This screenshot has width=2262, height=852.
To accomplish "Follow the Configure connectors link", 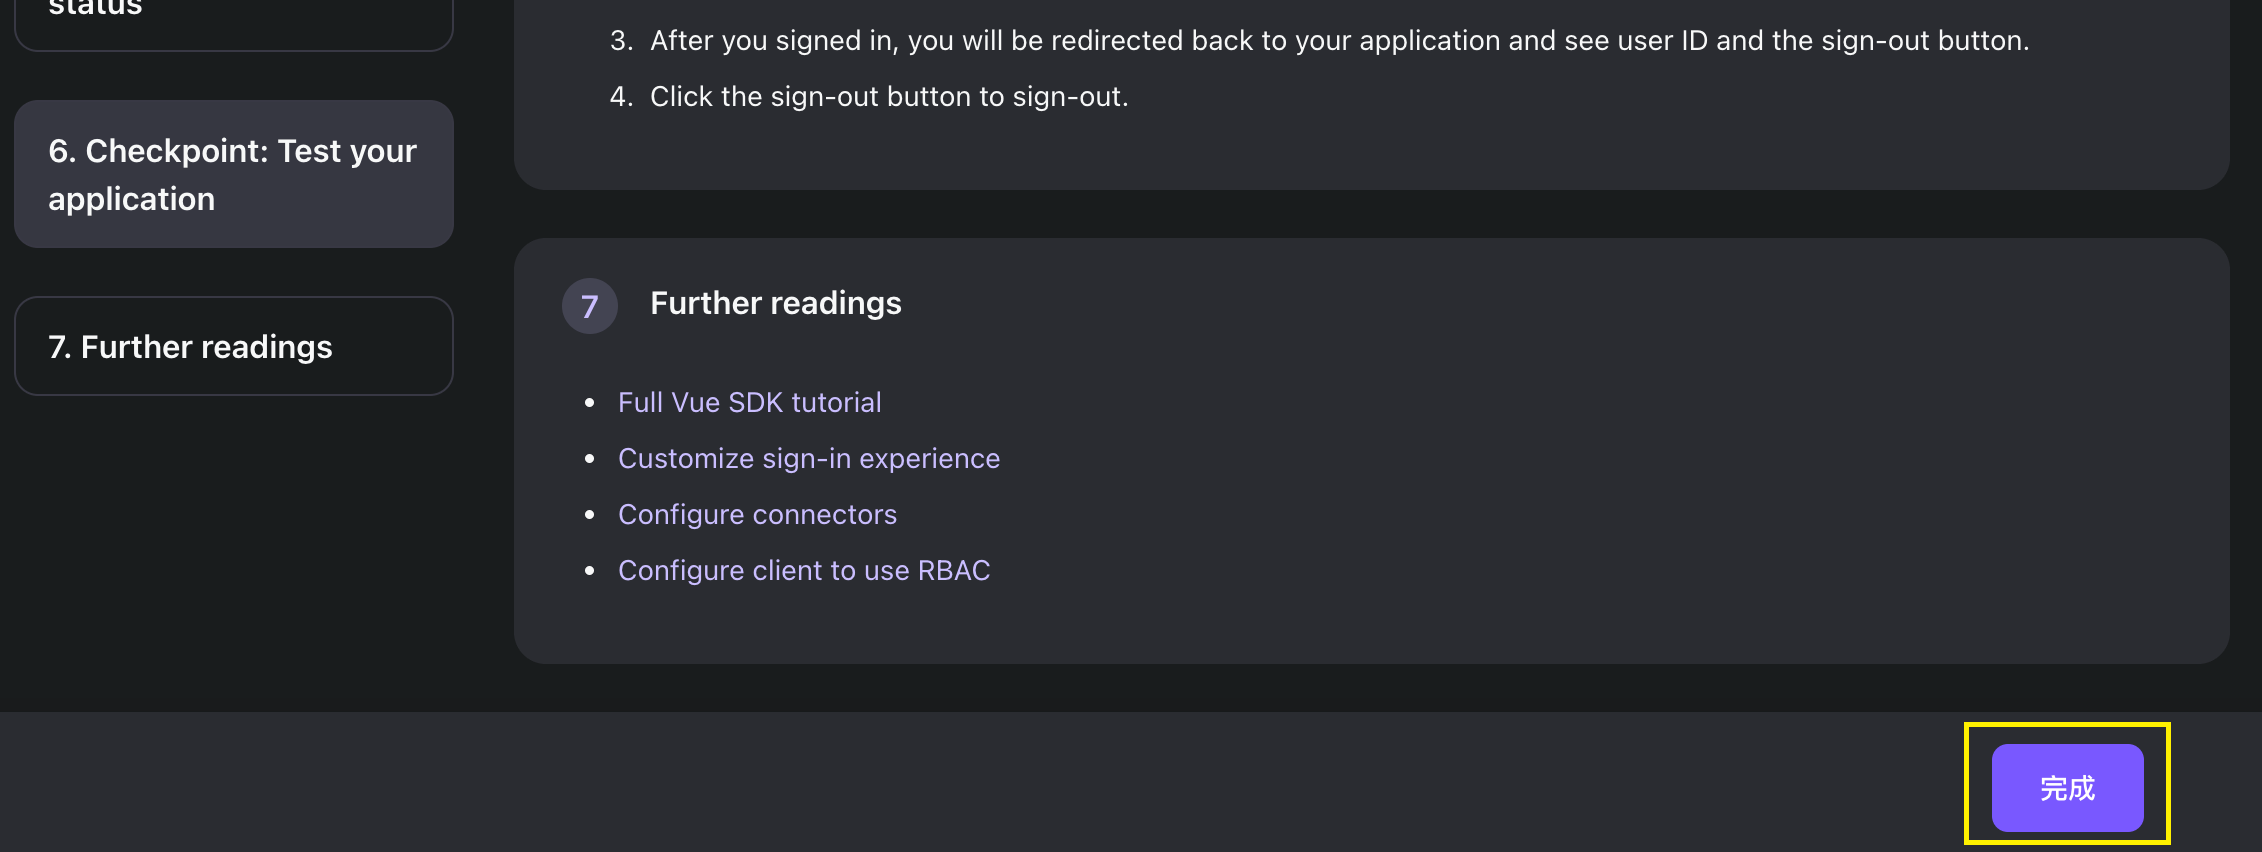I will tap(757, 514).
